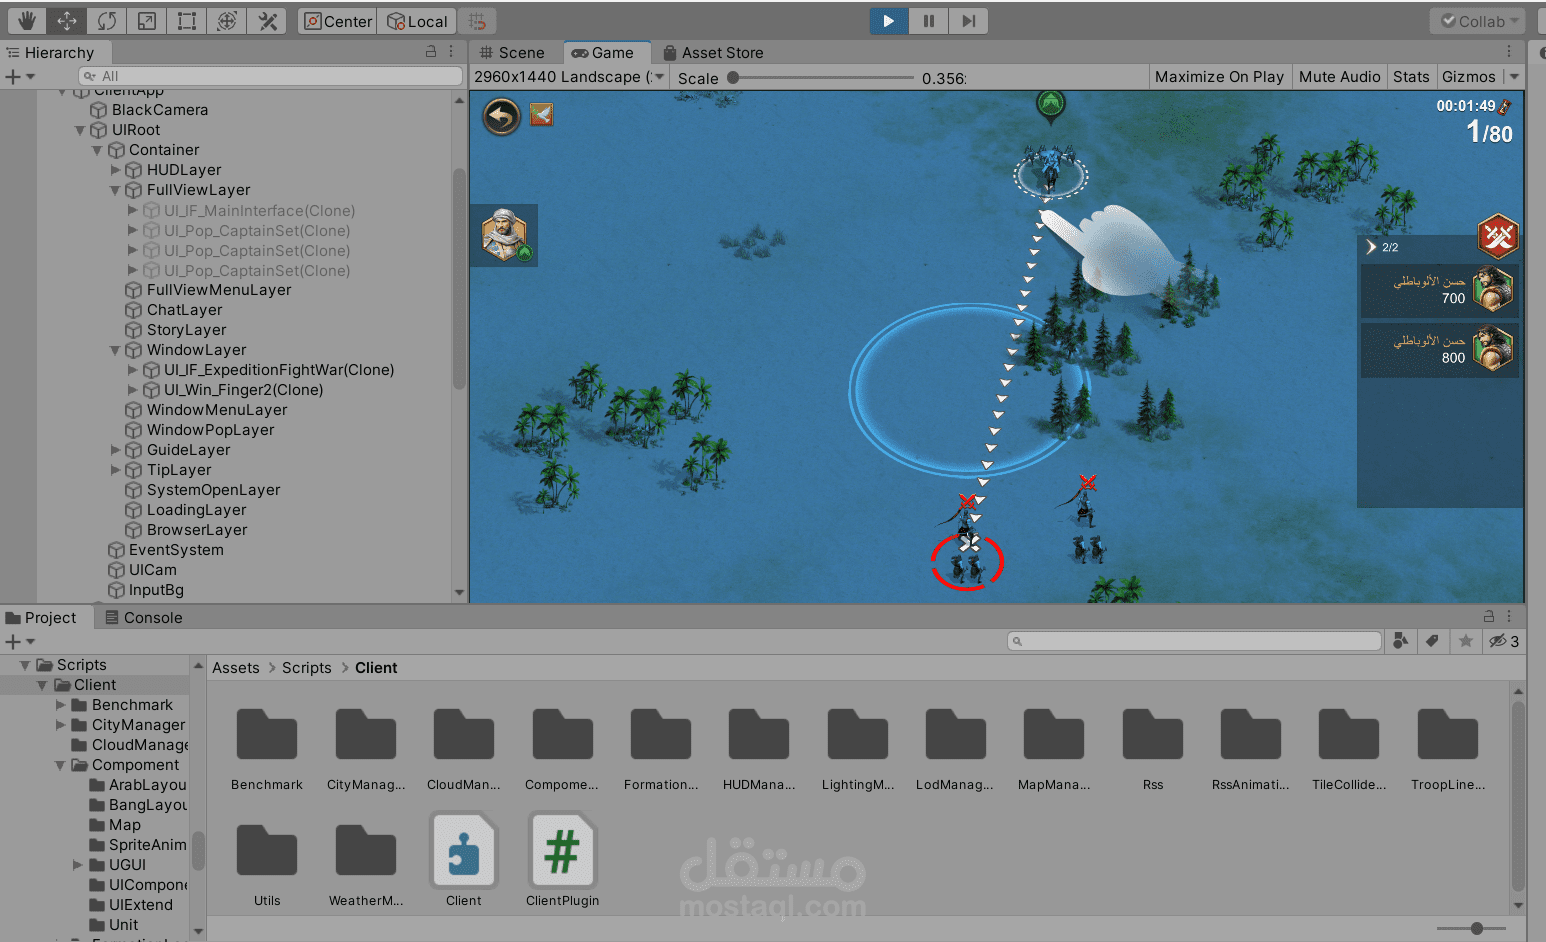Viewport: 1546px width, 942px height.
Task: Open Hierarchy create plus menu
Action: pyautogui.click(x=19, y=76)
